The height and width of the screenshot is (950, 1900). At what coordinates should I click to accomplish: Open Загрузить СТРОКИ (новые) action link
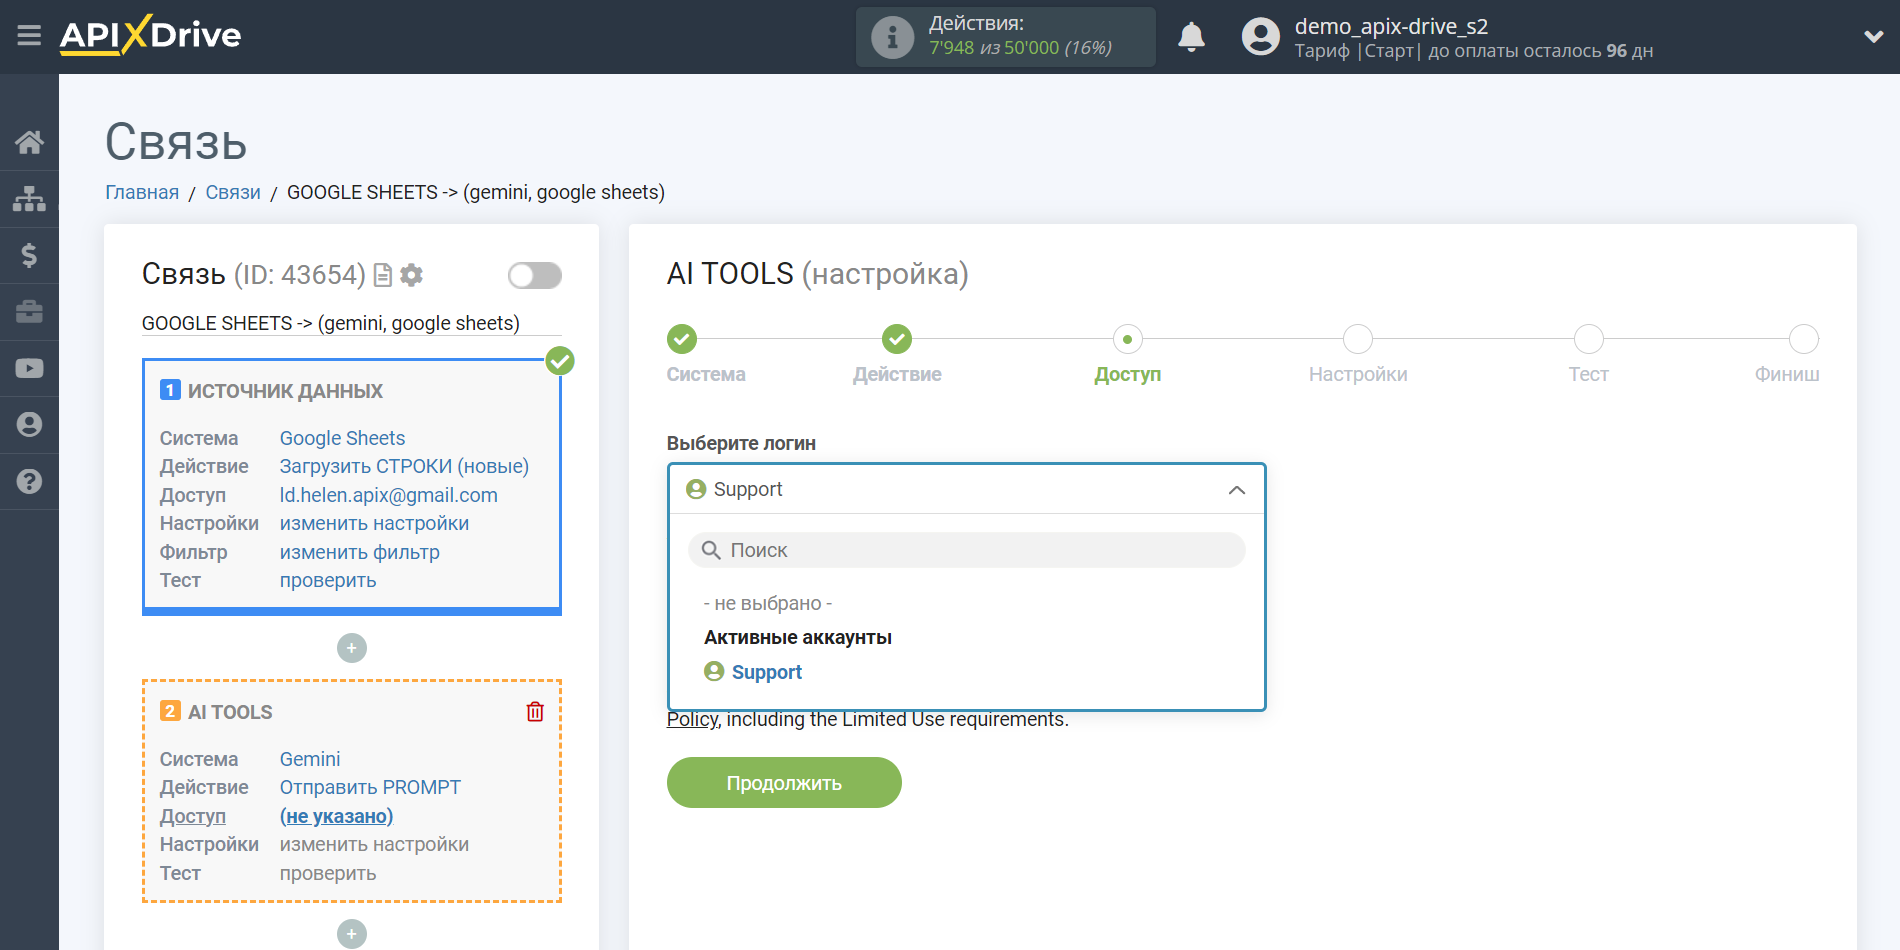click(404, 466)
